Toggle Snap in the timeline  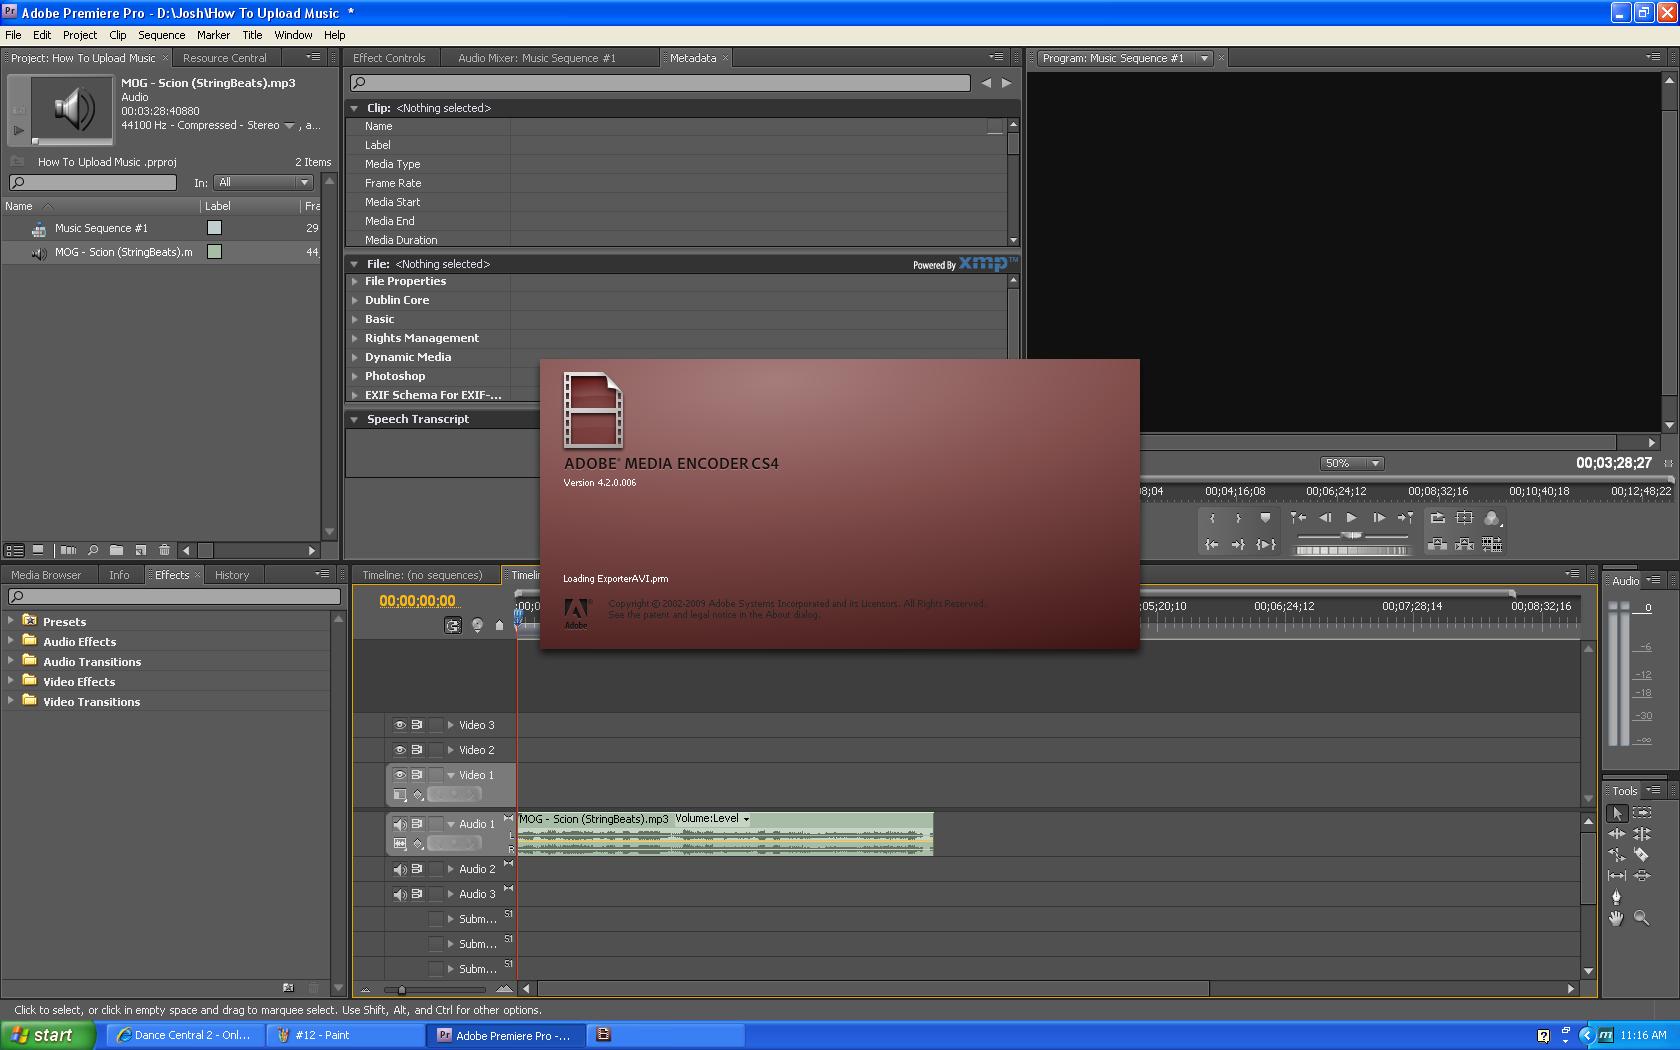pyautogui.click(x=453, y=625)
